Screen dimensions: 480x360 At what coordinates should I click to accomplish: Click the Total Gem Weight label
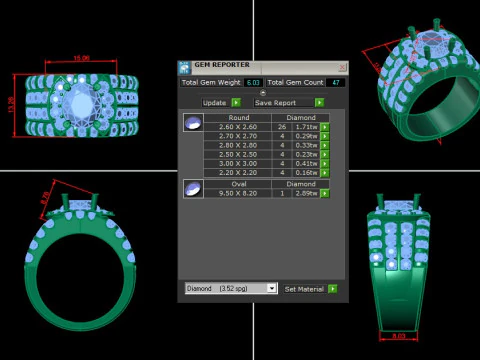pos(211,82)
